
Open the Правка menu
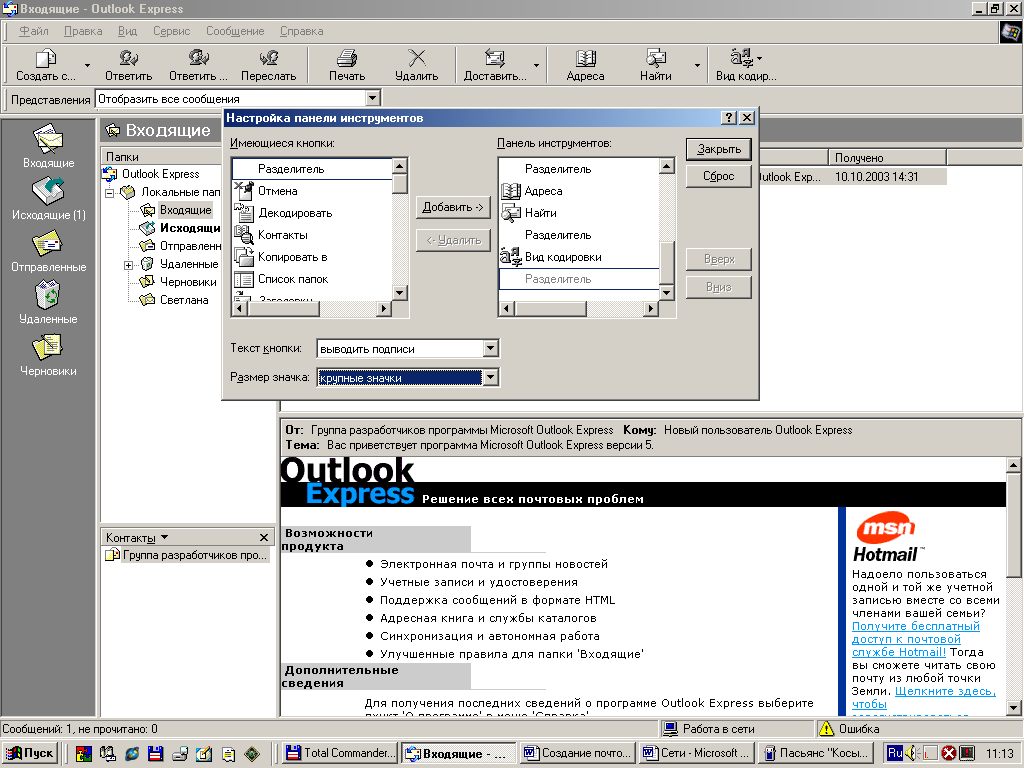pos(83,31)
